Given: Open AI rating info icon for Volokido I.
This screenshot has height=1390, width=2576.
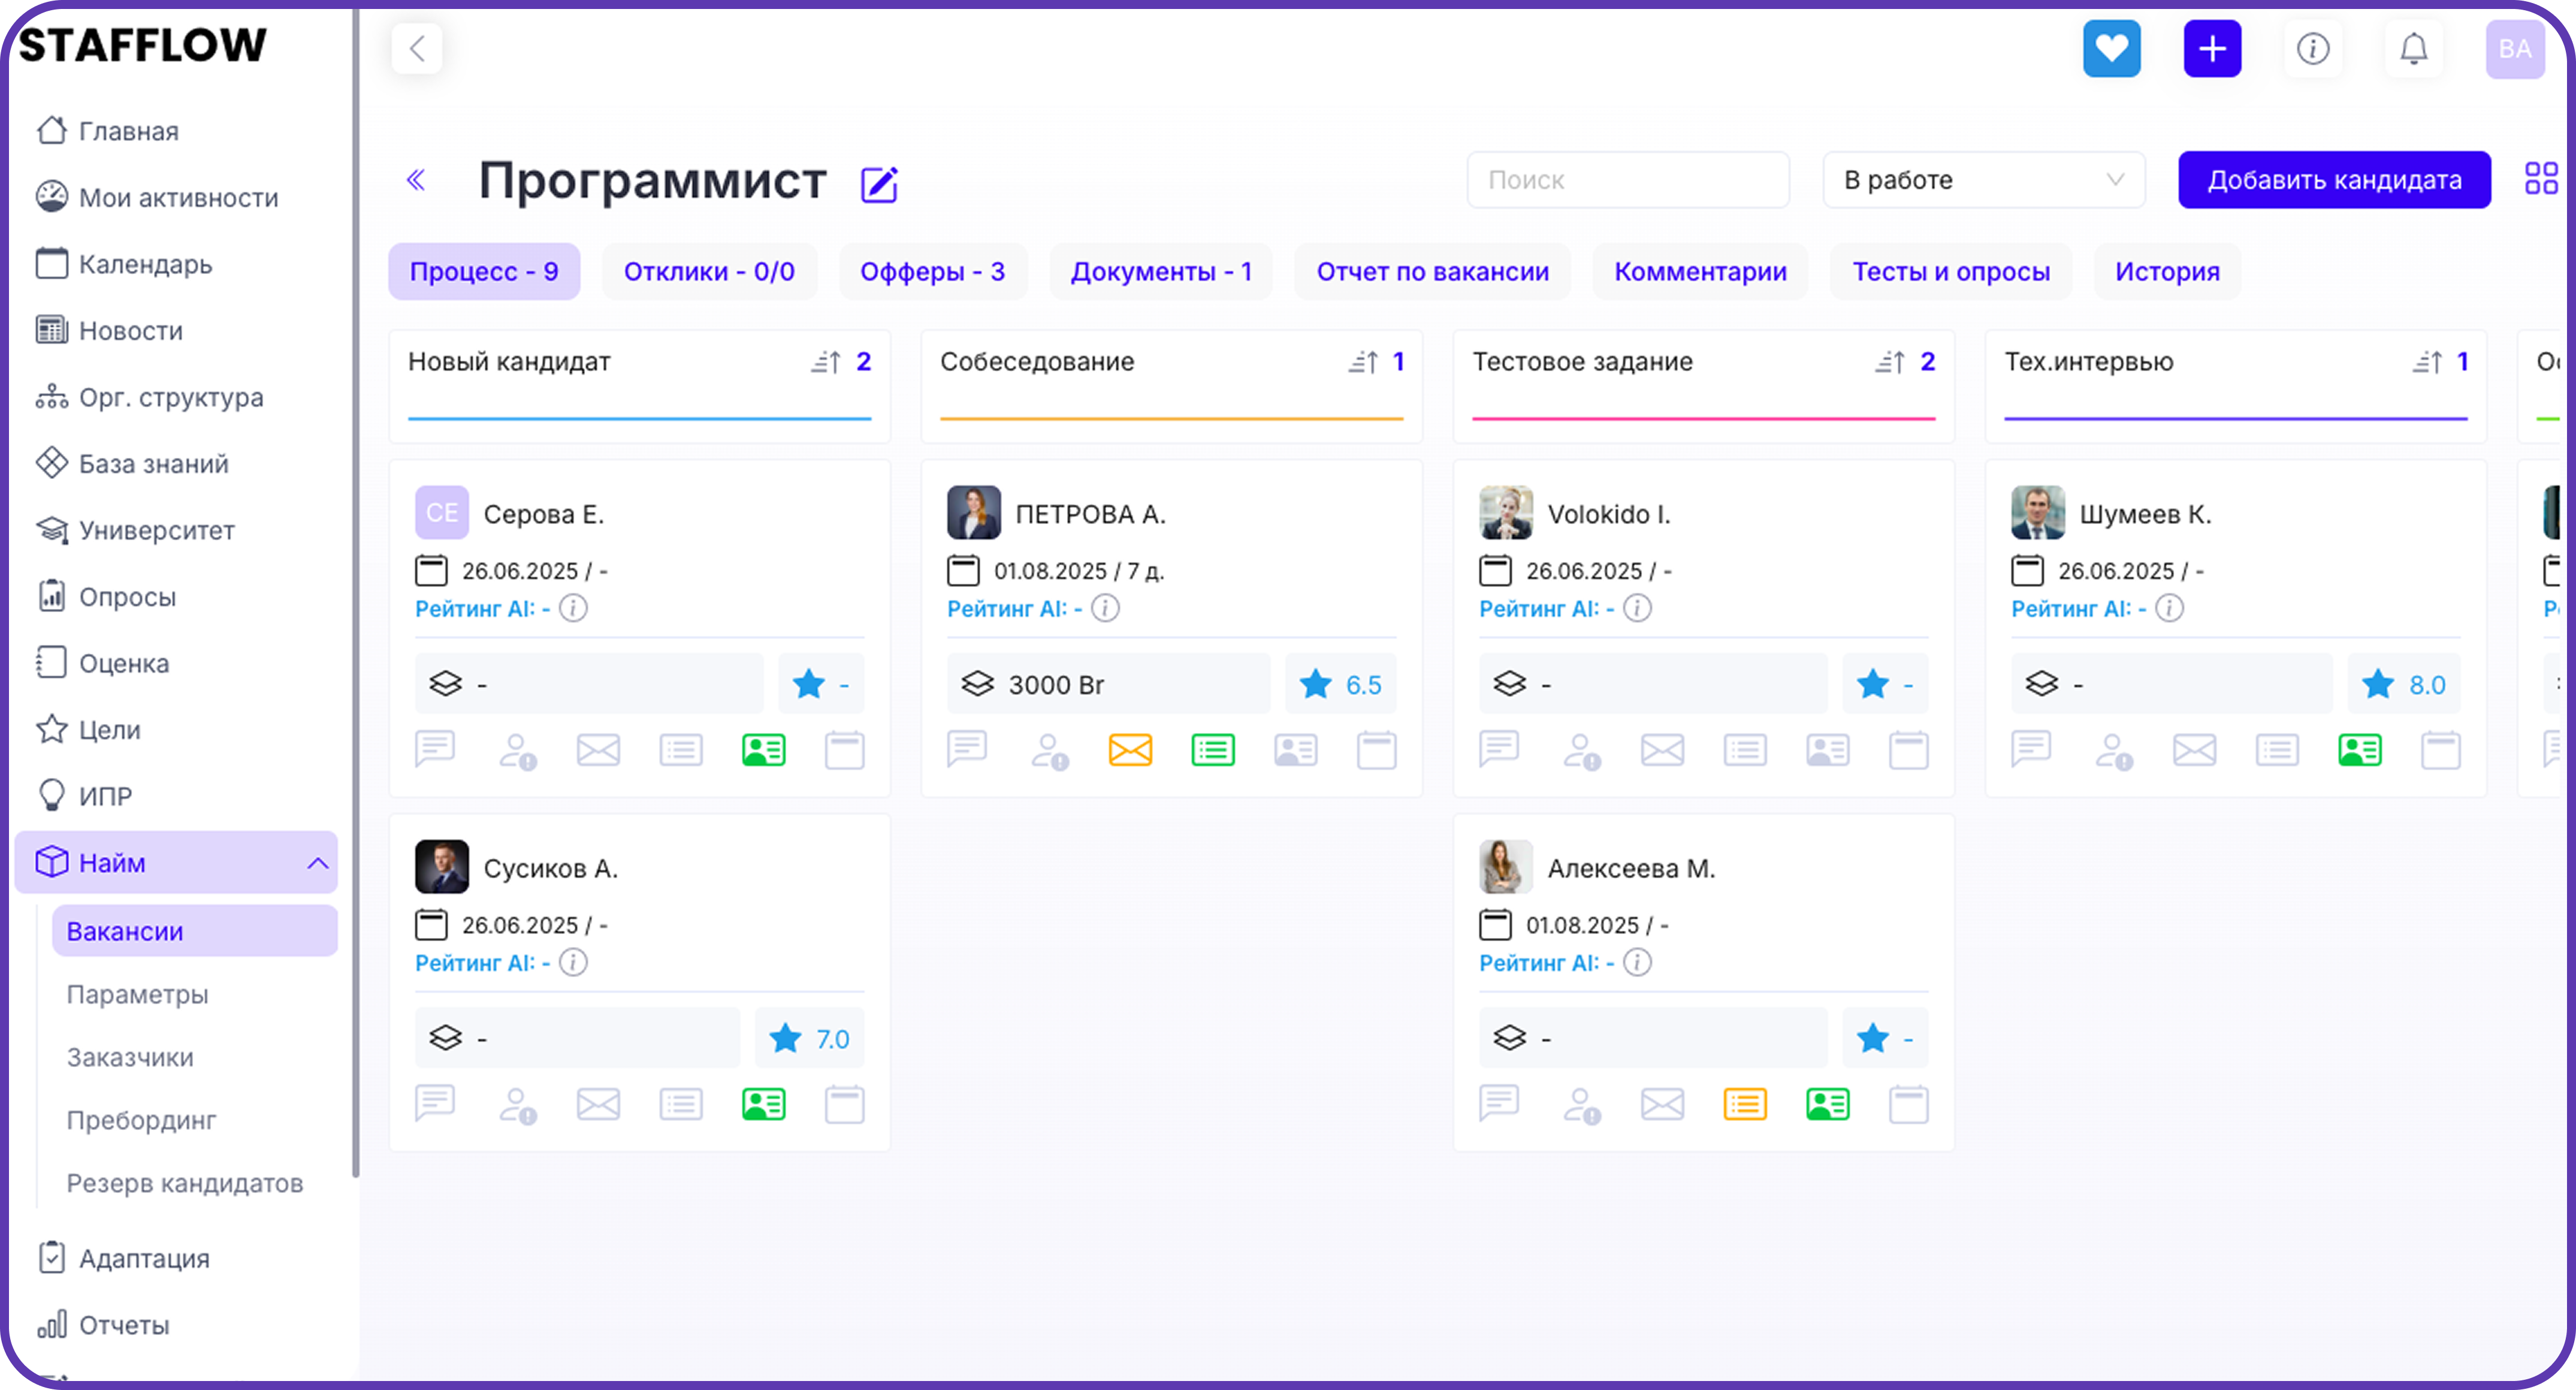Looking at the screenshot, I should point(1637,608).
